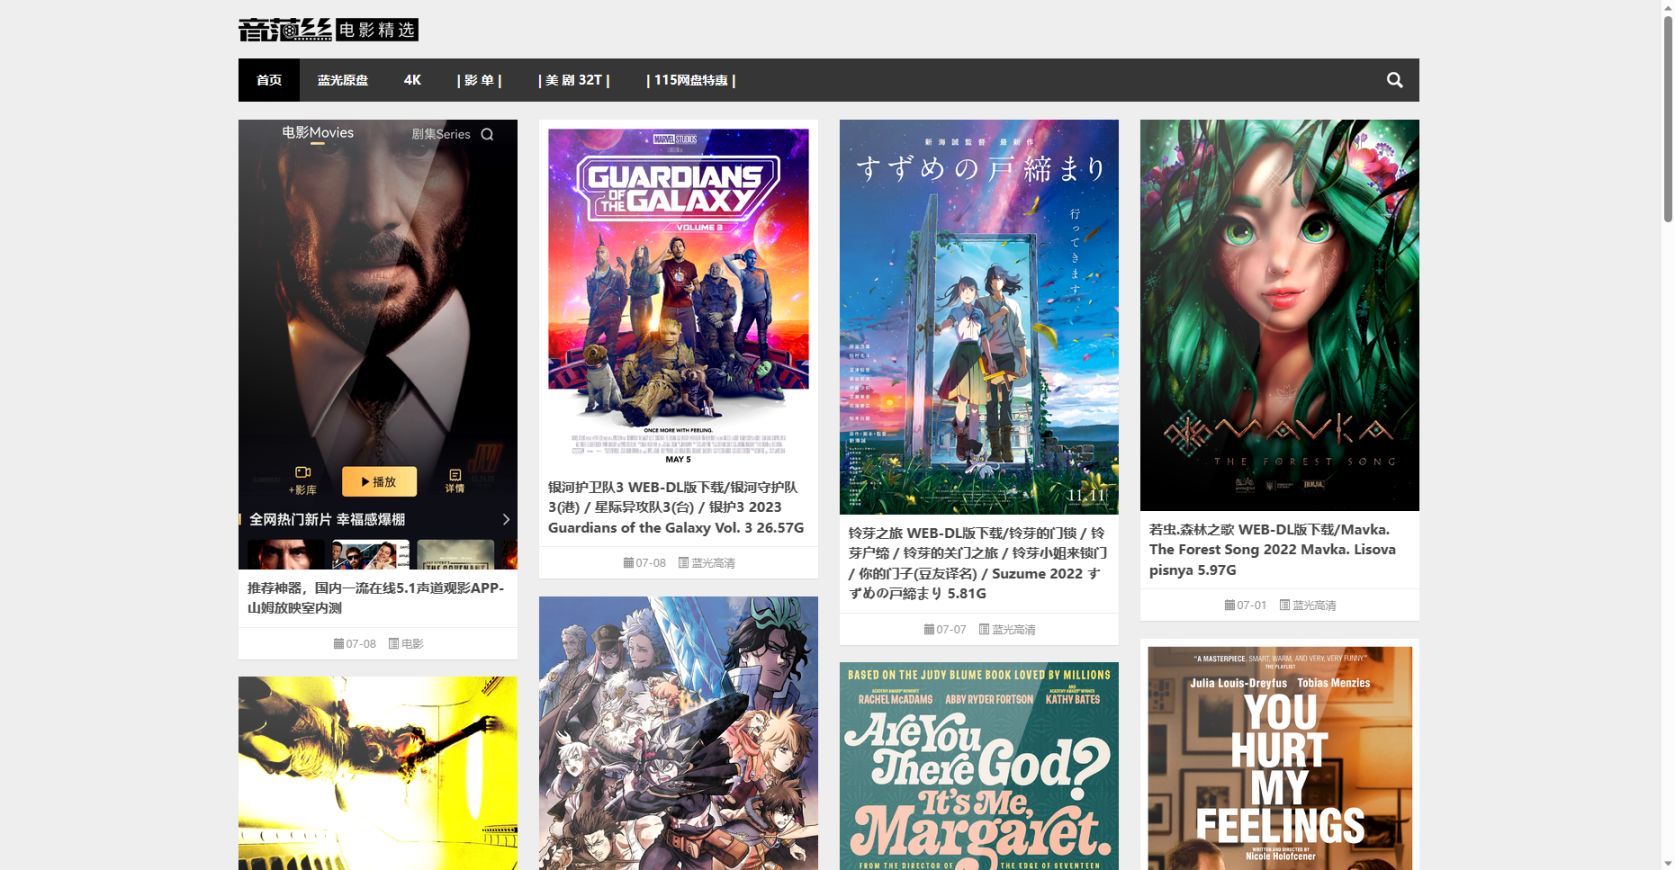This screenshot has height=870, width=1675.
Task: Click the category icon beside 电影
Action: (393, 644)
